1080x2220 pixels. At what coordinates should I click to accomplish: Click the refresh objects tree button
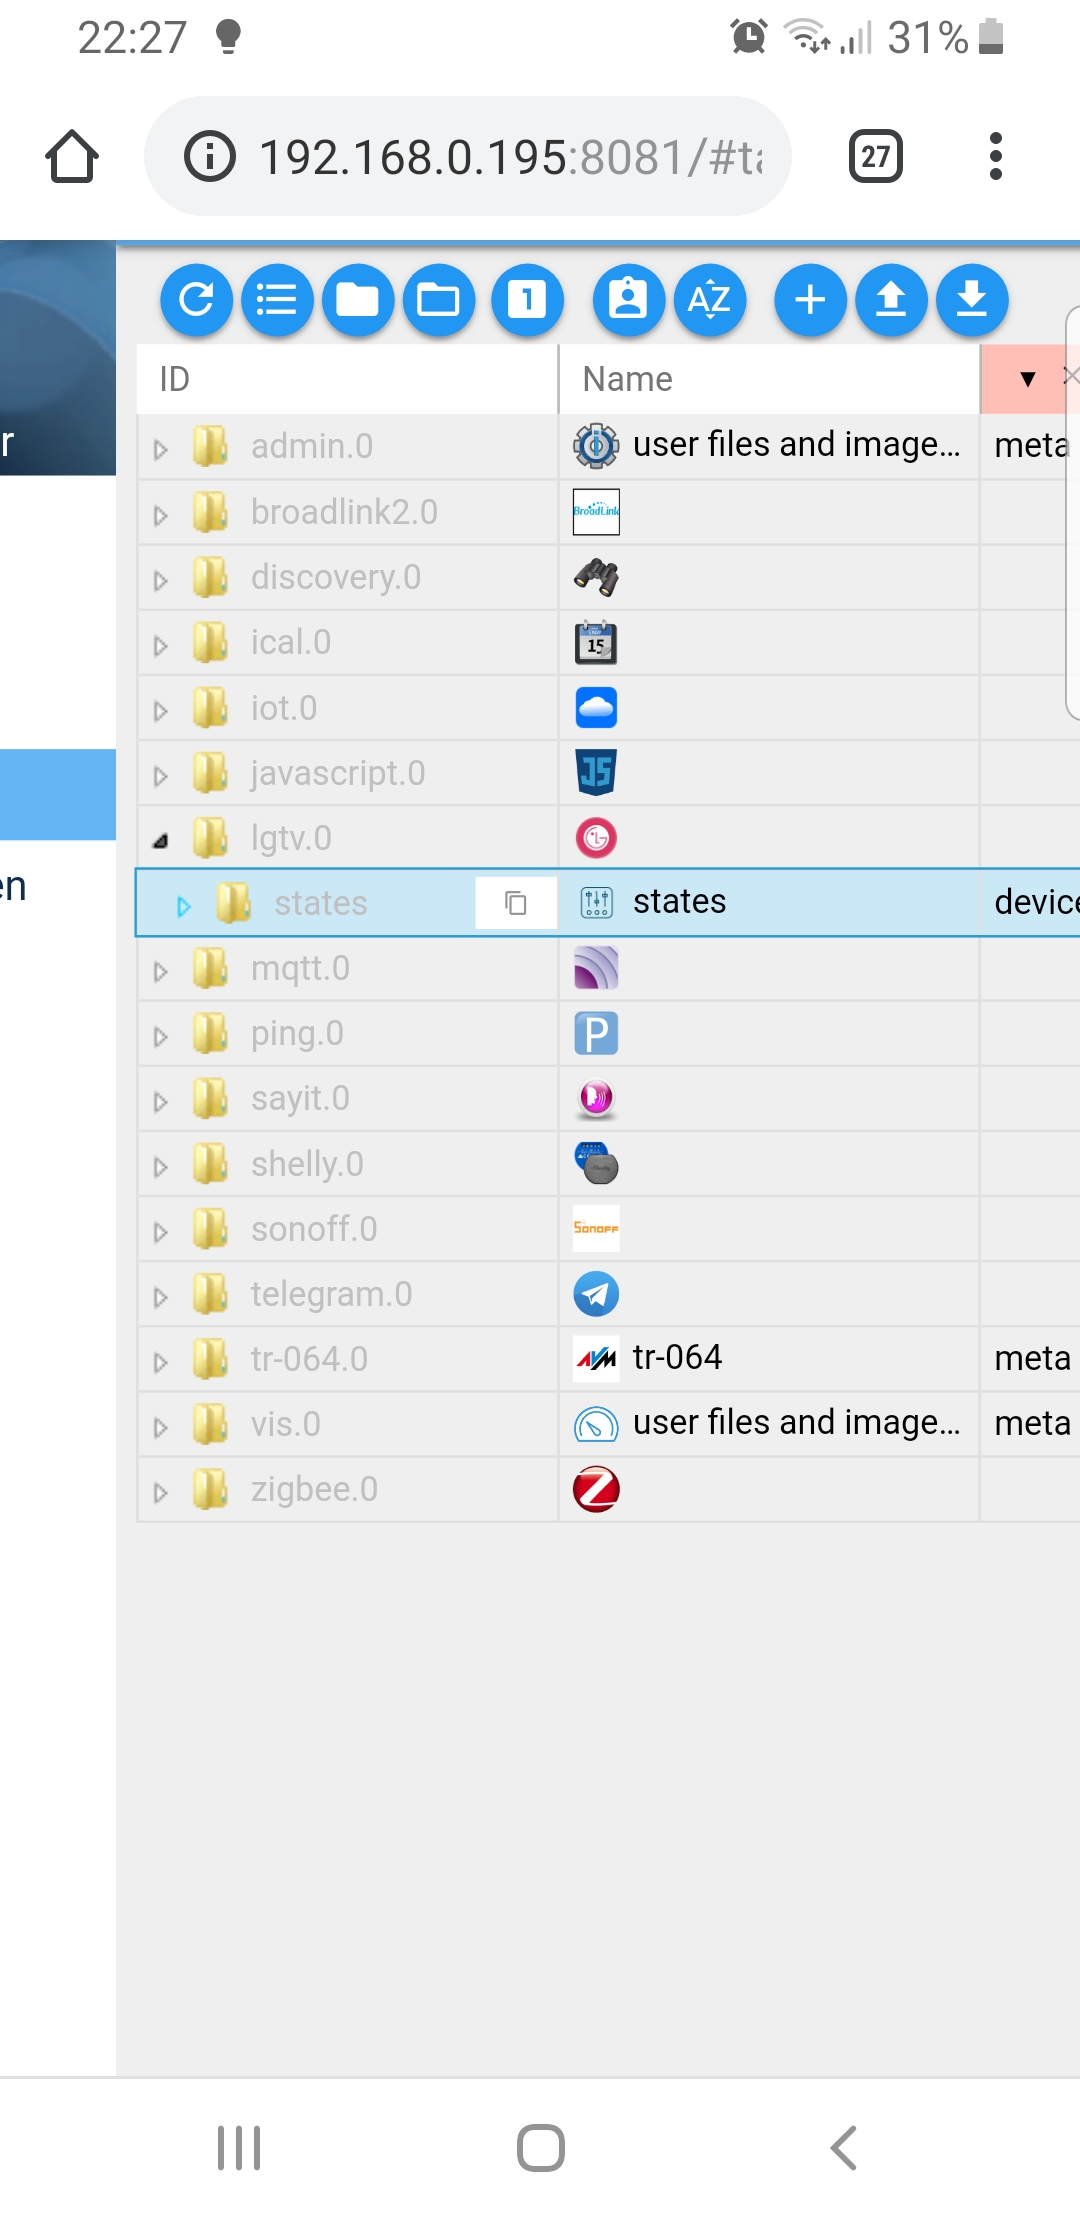pos(196,300)
